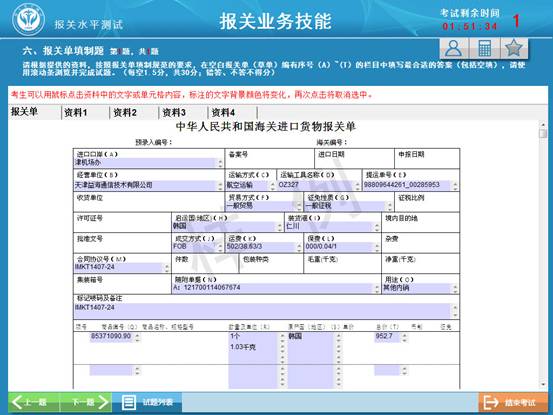Click the 杂费 cell
This screenshot has width=553, height=415.
tap(420, 243)
